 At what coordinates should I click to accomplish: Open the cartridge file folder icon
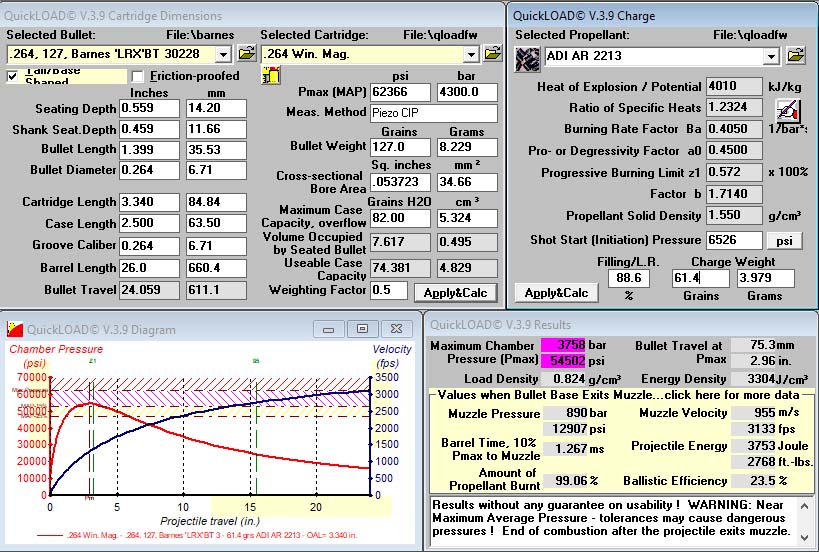pos(493,54)
